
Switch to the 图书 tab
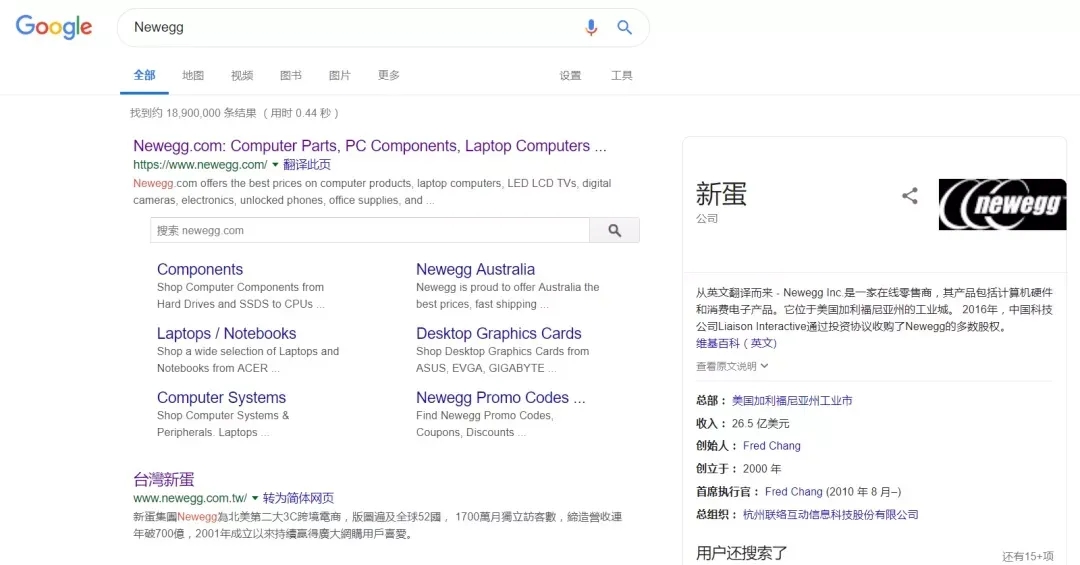pos(291,75)
